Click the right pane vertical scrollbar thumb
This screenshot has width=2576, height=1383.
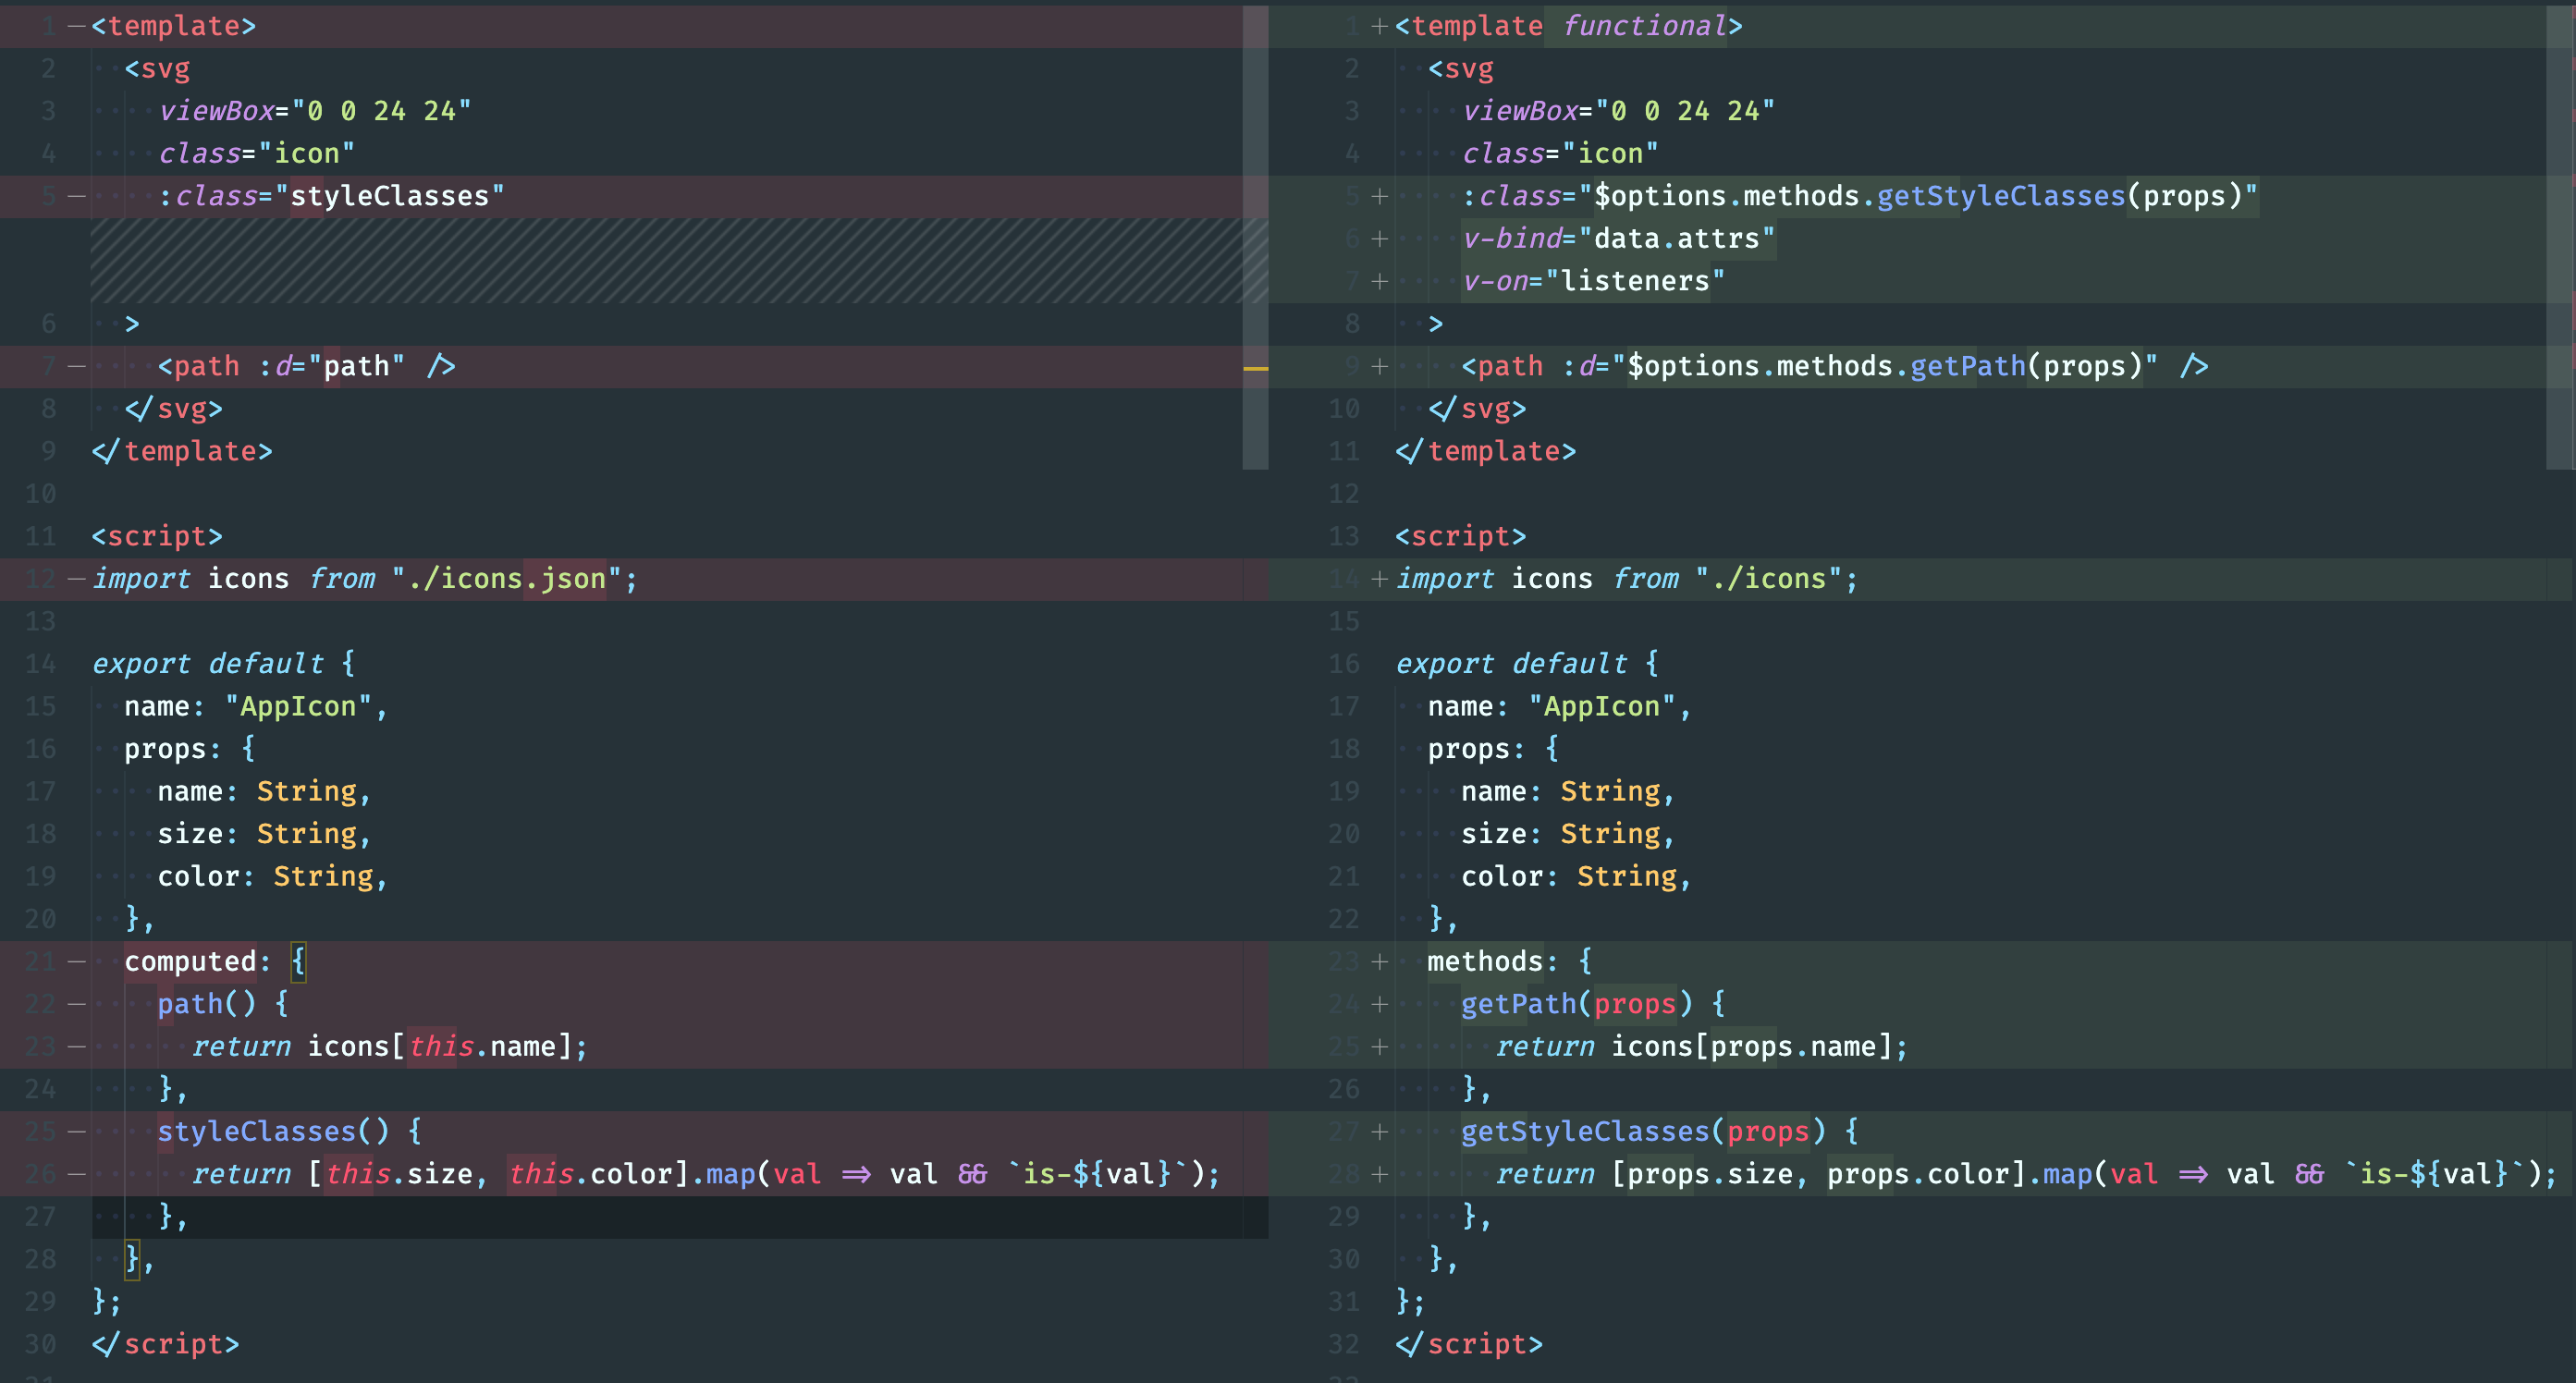click(2560, 237)
